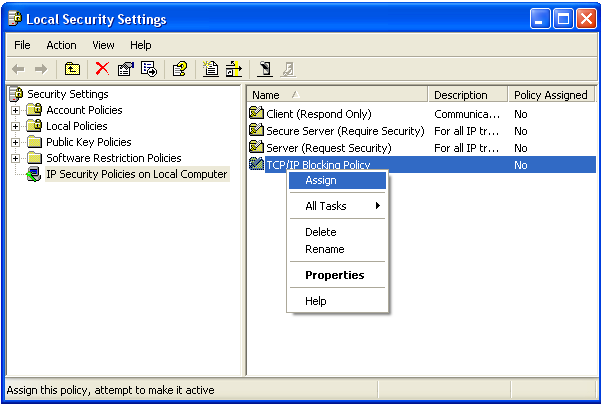The height and width of the screenshot is (404, 601).
Task: Maximize the Local Security Settings window
Action: pos(563,18)
